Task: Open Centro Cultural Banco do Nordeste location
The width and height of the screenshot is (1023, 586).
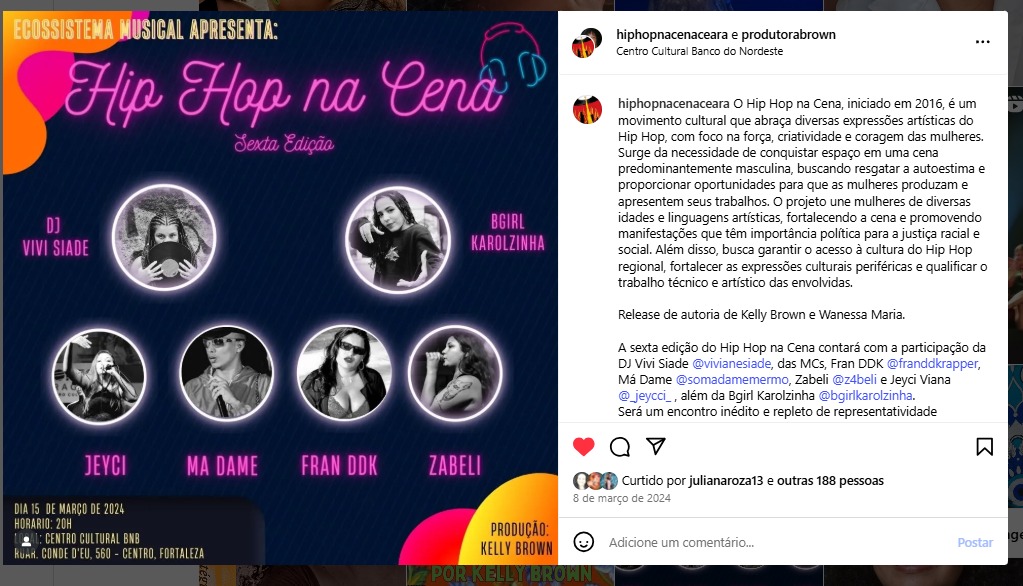Action: point(699,52)
